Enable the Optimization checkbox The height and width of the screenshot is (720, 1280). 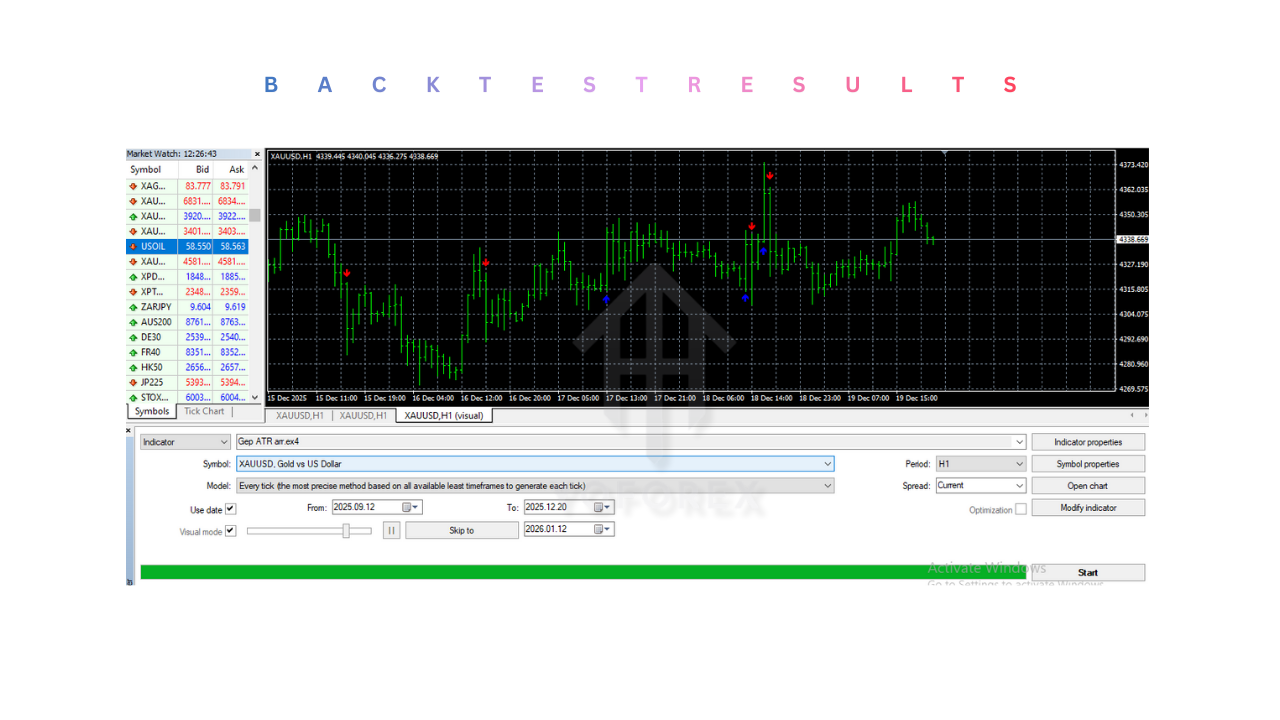[1020, 508]
